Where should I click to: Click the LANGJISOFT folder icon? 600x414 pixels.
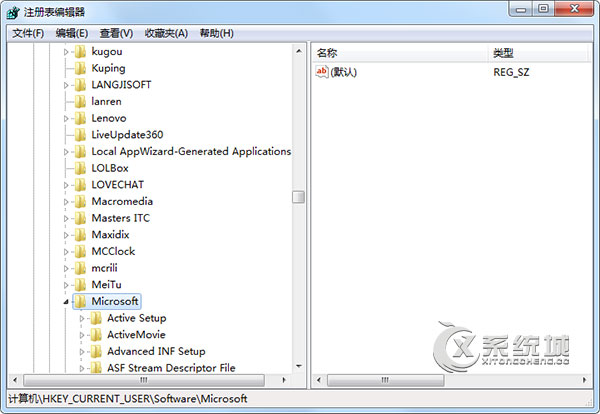click(x=80, y=85)
